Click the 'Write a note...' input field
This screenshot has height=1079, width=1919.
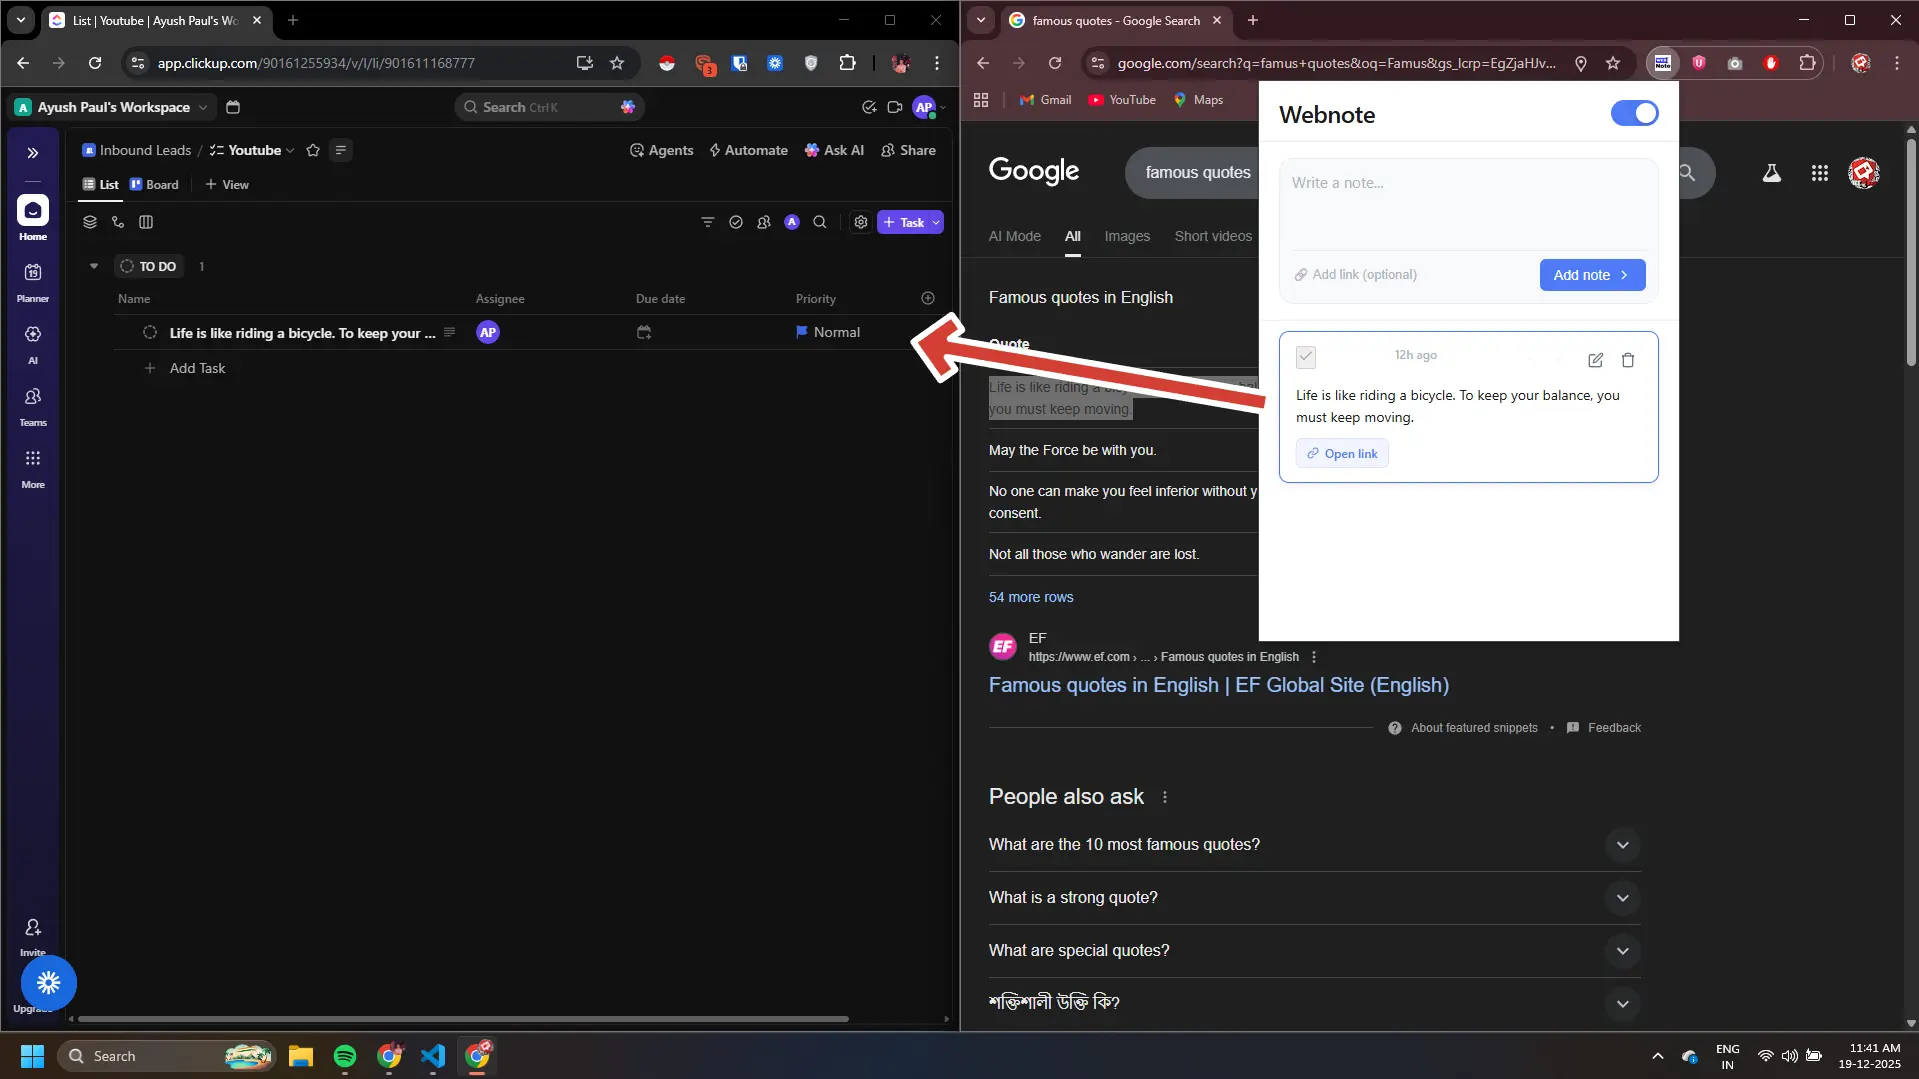[1420, 200]
